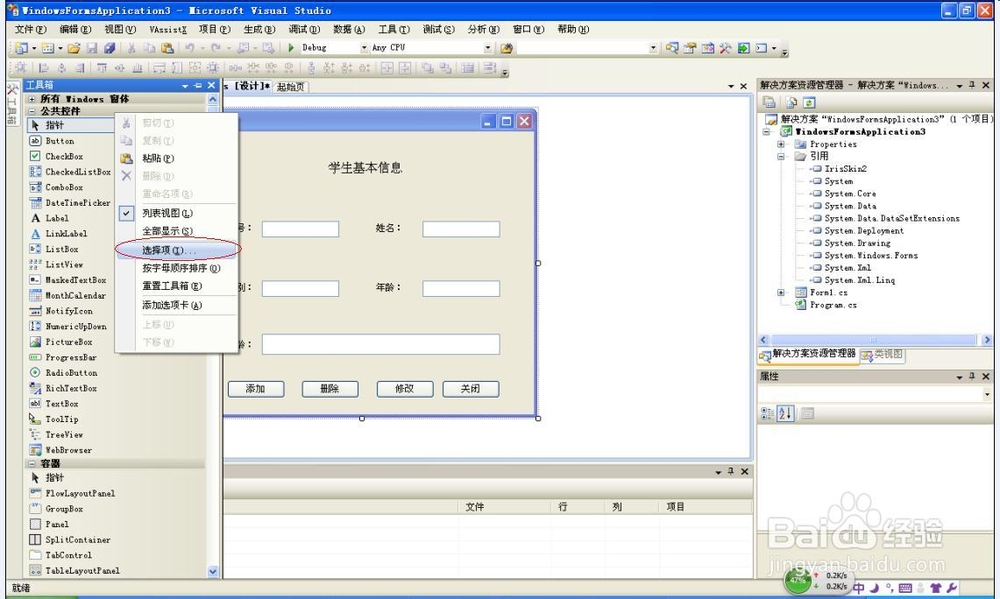The width and height of the screenshot is (1000, 599).
Task: Select the Button control in the toolbox
Action: 60,141
